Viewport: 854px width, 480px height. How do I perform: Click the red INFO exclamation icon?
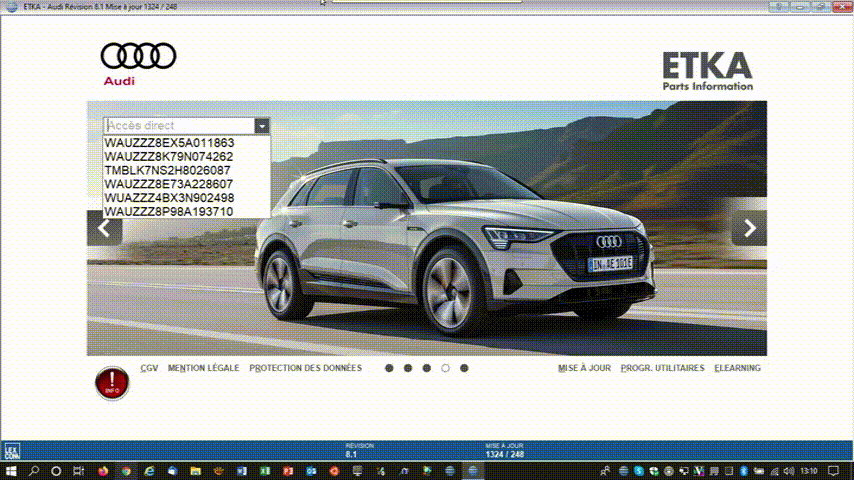pyautogui.click(x=112, y=384)
